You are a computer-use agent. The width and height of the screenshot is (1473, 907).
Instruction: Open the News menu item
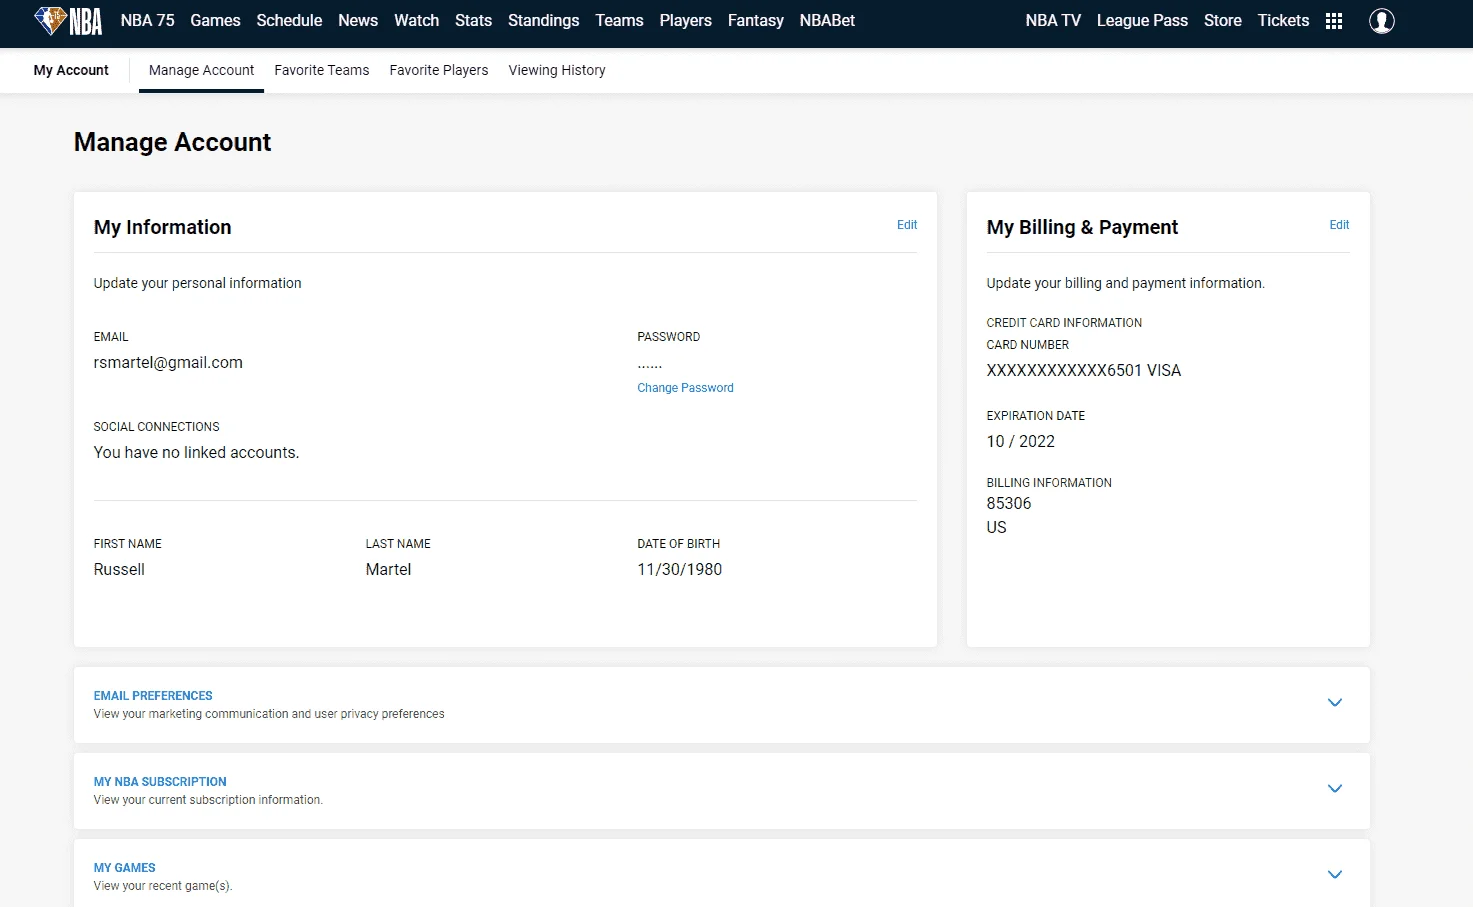pyautogui.click(x=358, y=20)
